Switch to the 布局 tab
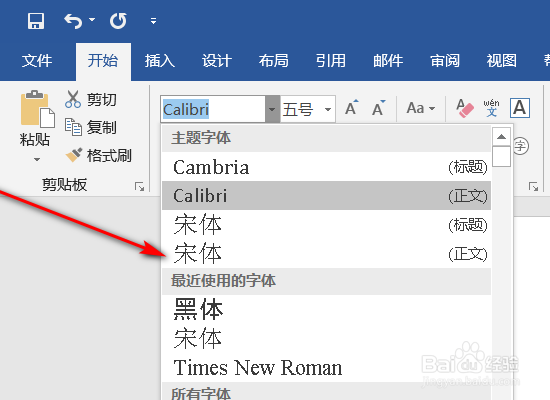The image size is (550, 400). click(274, 61)
